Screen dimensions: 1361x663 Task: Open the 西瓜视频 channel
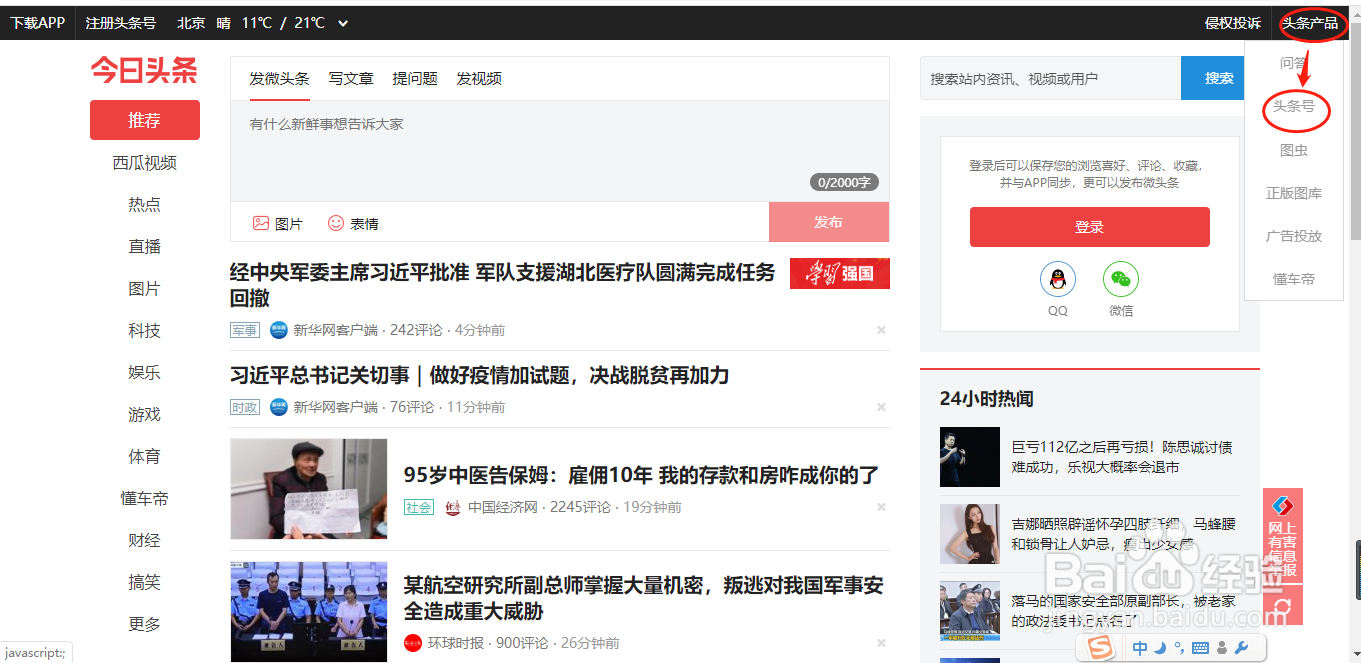pos(145,163)
